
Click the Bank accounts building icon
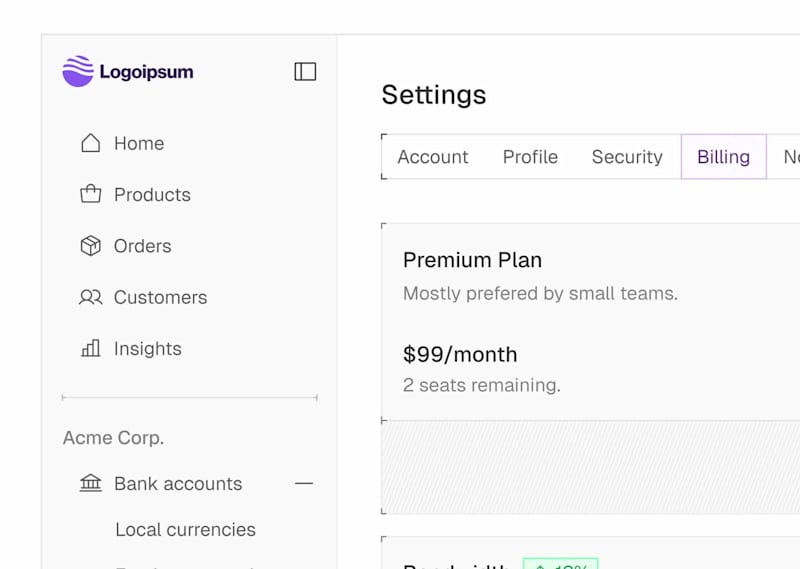point(91,483)
